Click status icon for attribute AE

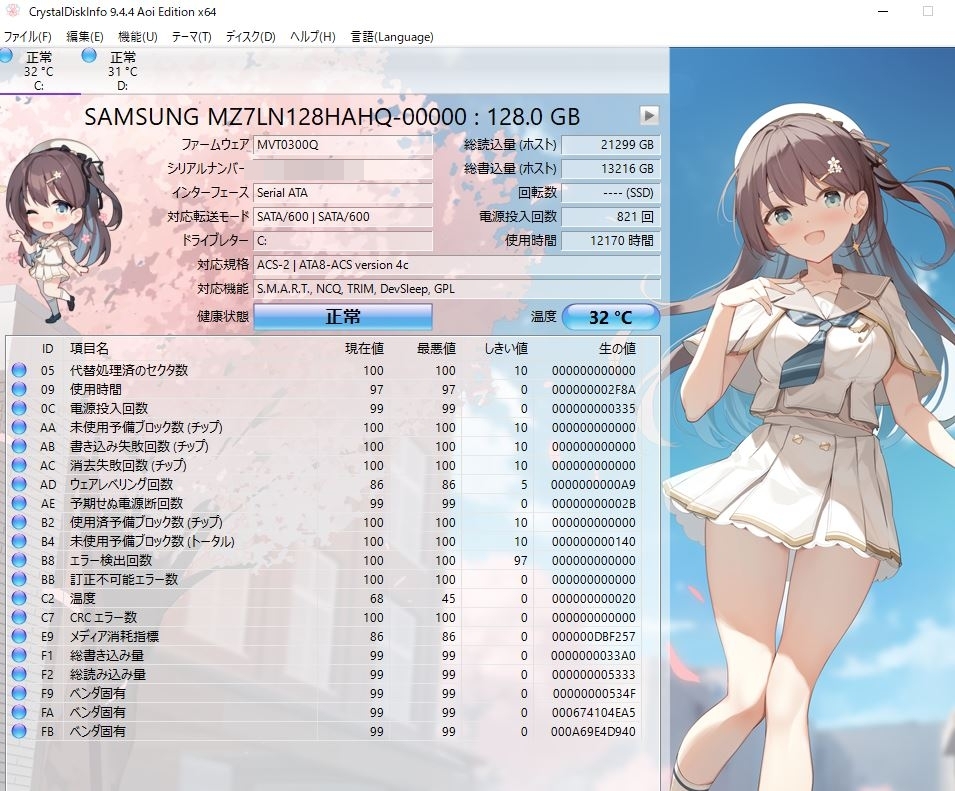[x=19, y=503]
